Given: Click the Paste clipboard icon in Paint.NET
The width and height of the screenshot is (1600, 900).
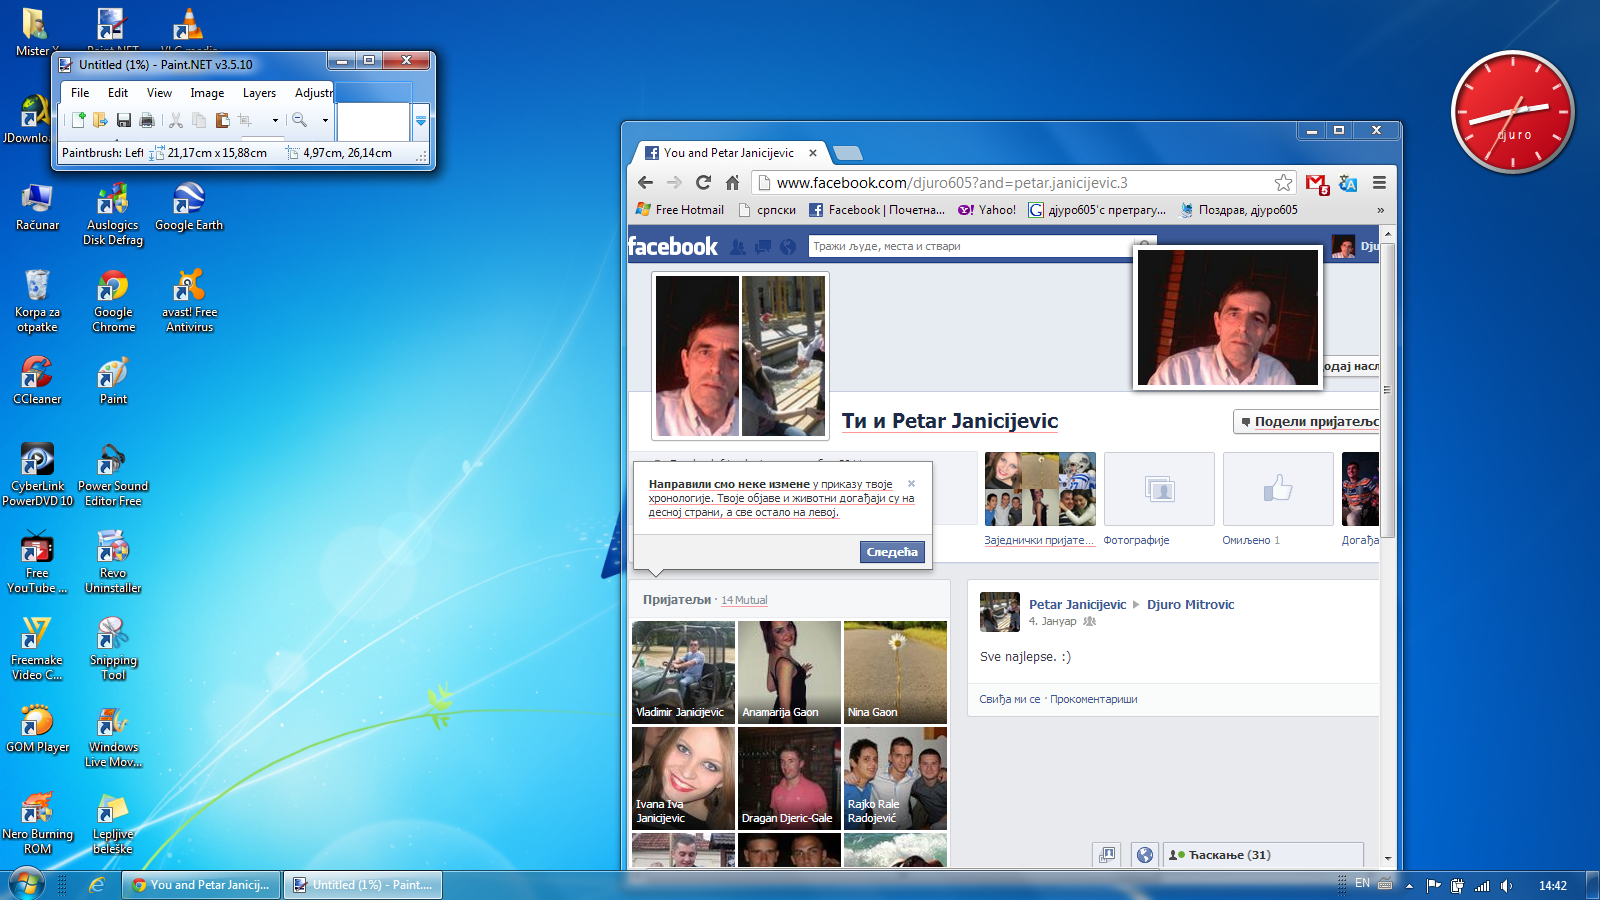Looking at the screenshot, I should [x=222, y=121].
